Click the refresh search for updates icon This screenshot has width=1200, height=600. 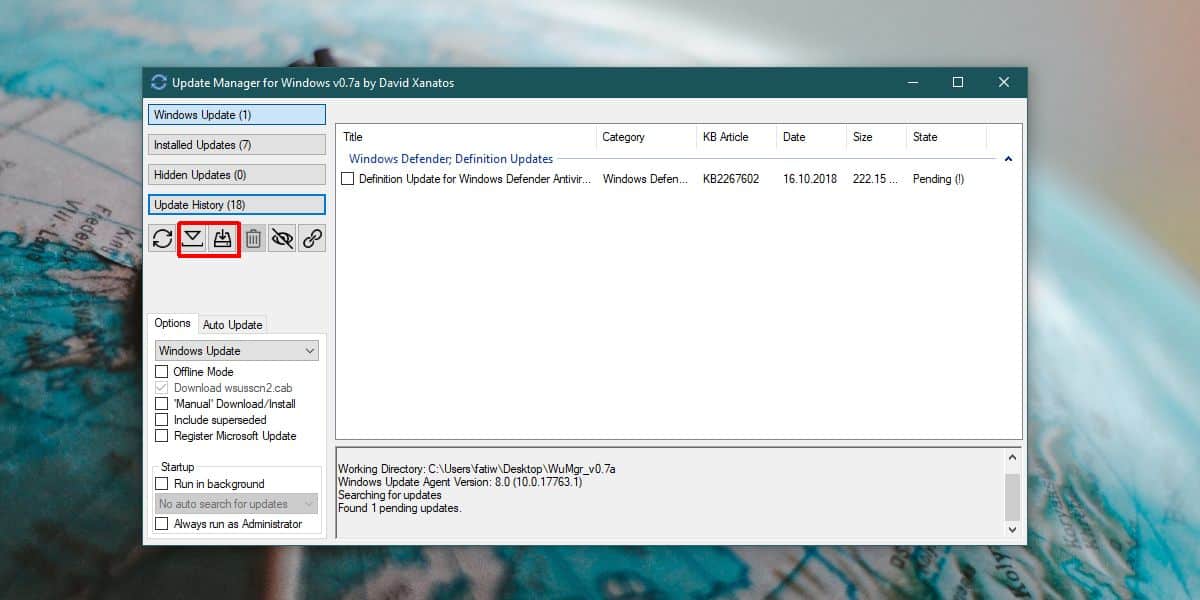point(162,239)
